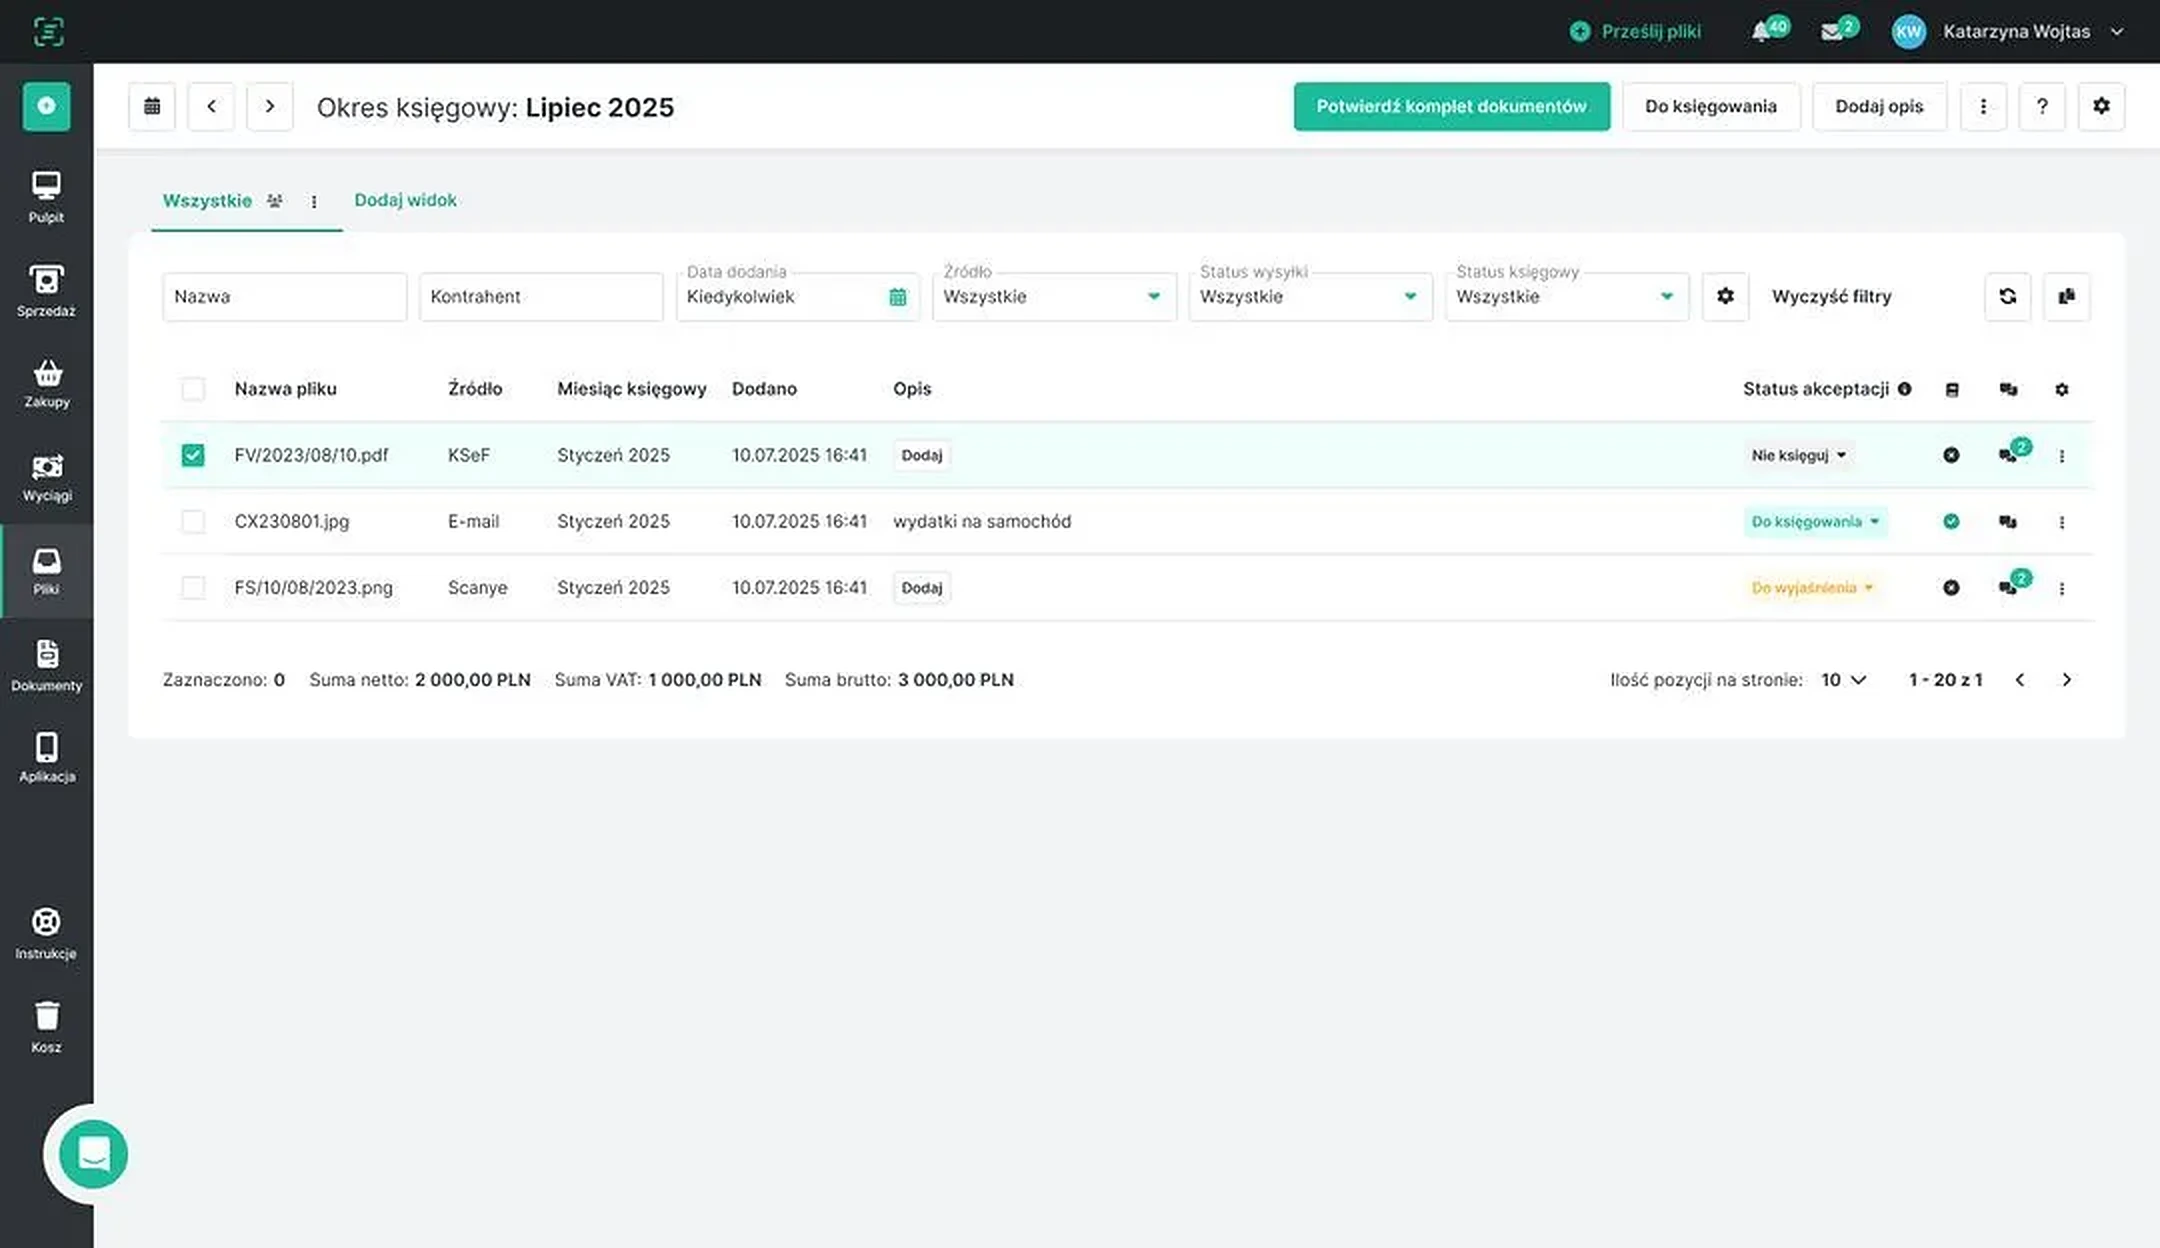Focus the Kontrahent filter input
The width and height of the screenshot is (2160, 1248).
coord(541,296)
